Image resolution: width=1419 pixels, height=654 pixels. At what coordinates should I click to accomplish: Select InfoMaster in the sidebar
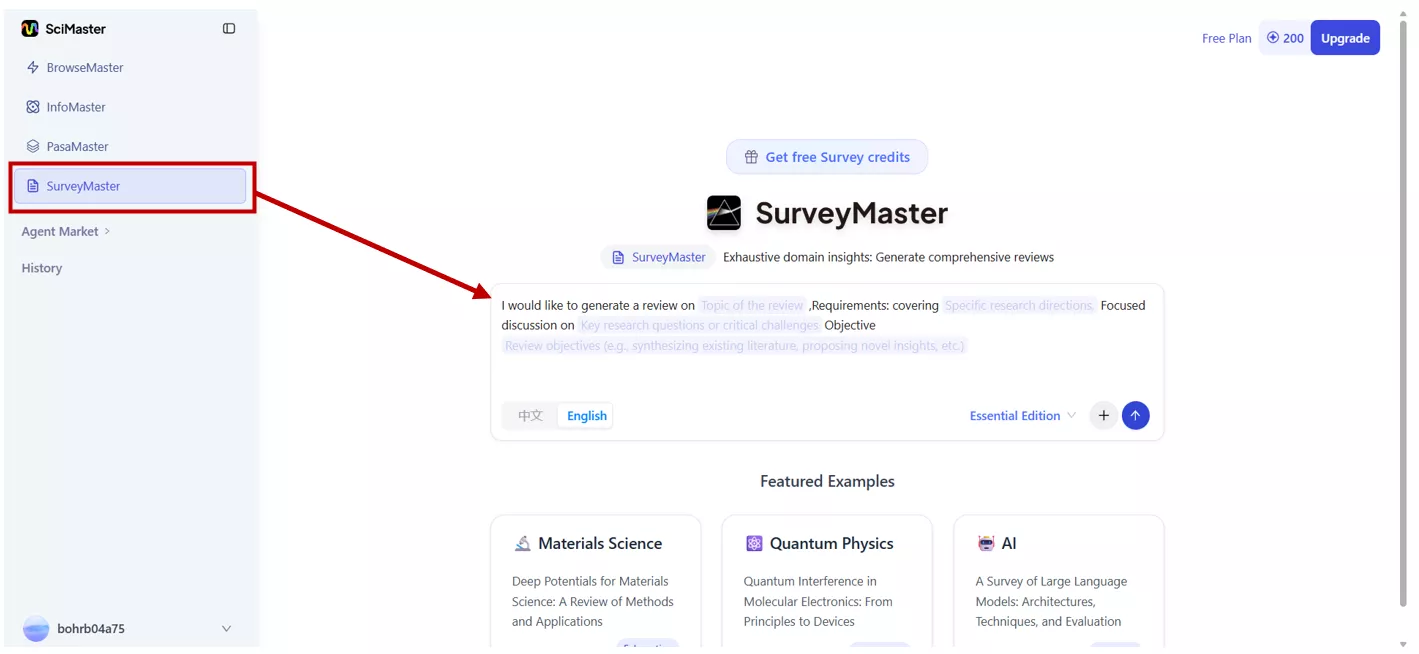coord(76,106)
